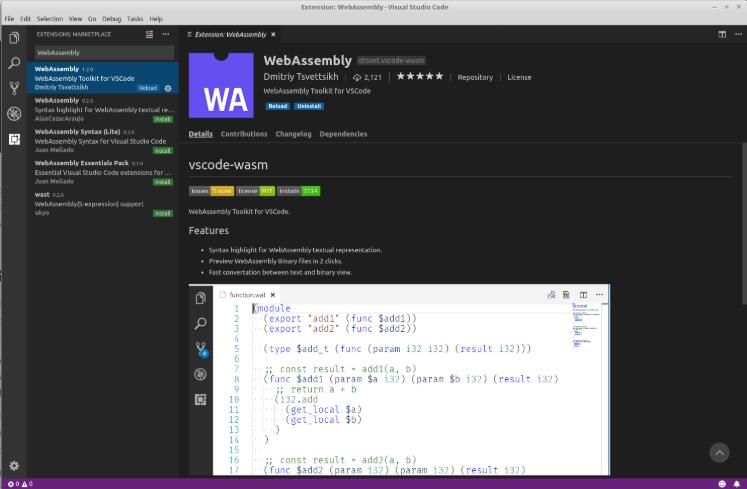747x489 pixels.
Task: Open More actions in Extensions Marketplace header
Action: [166, 34]
